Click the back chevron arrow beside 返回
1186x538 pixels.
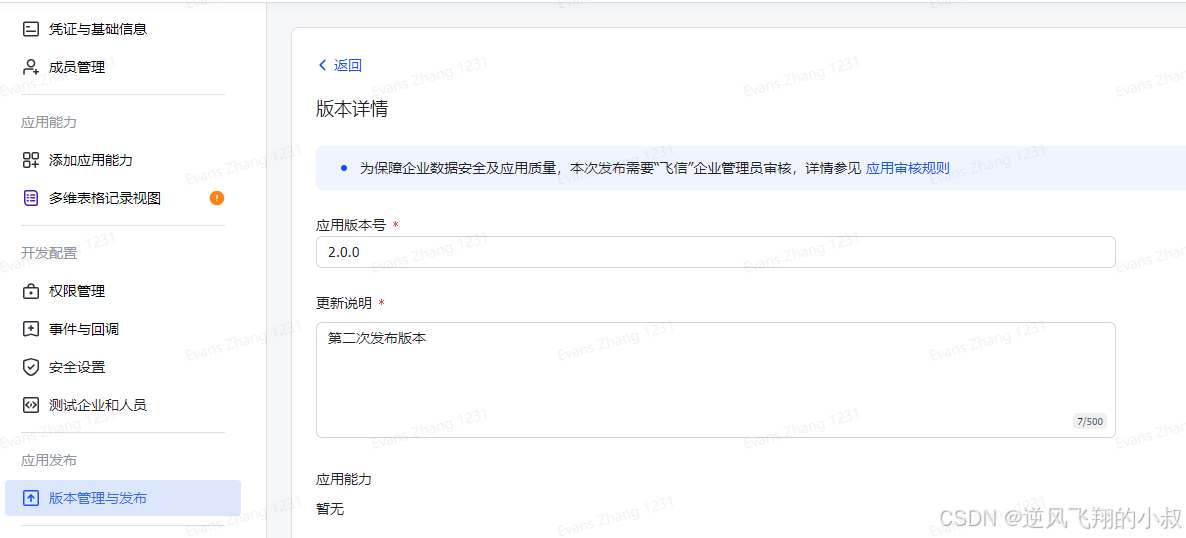tap(322, 65)
